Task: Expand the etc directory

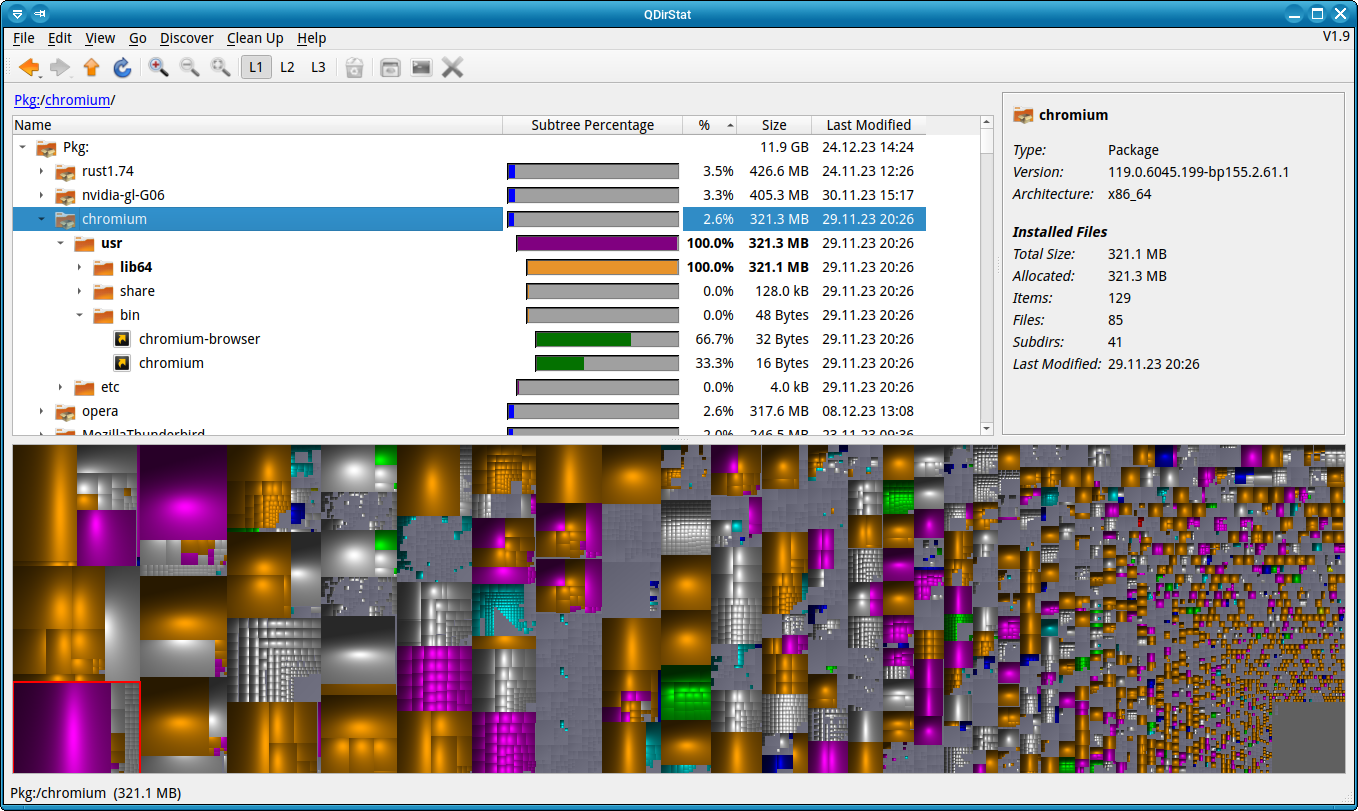Action: [60, 387]
